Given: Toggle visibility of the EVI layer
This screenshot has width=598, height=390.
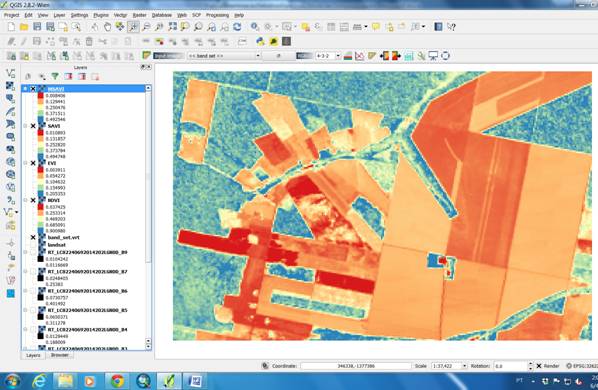Looking at the screenshot, I should pos(33,163).
